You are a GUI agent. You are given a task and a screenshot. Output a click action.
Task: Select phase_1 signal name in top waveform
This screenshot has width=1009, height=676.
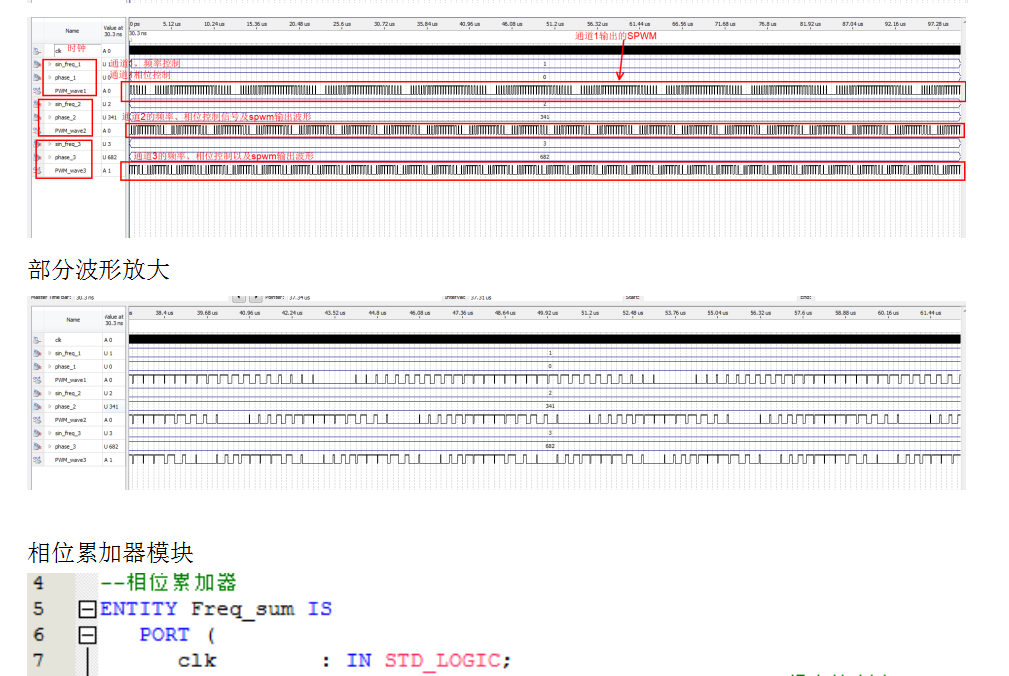(65, 77)
